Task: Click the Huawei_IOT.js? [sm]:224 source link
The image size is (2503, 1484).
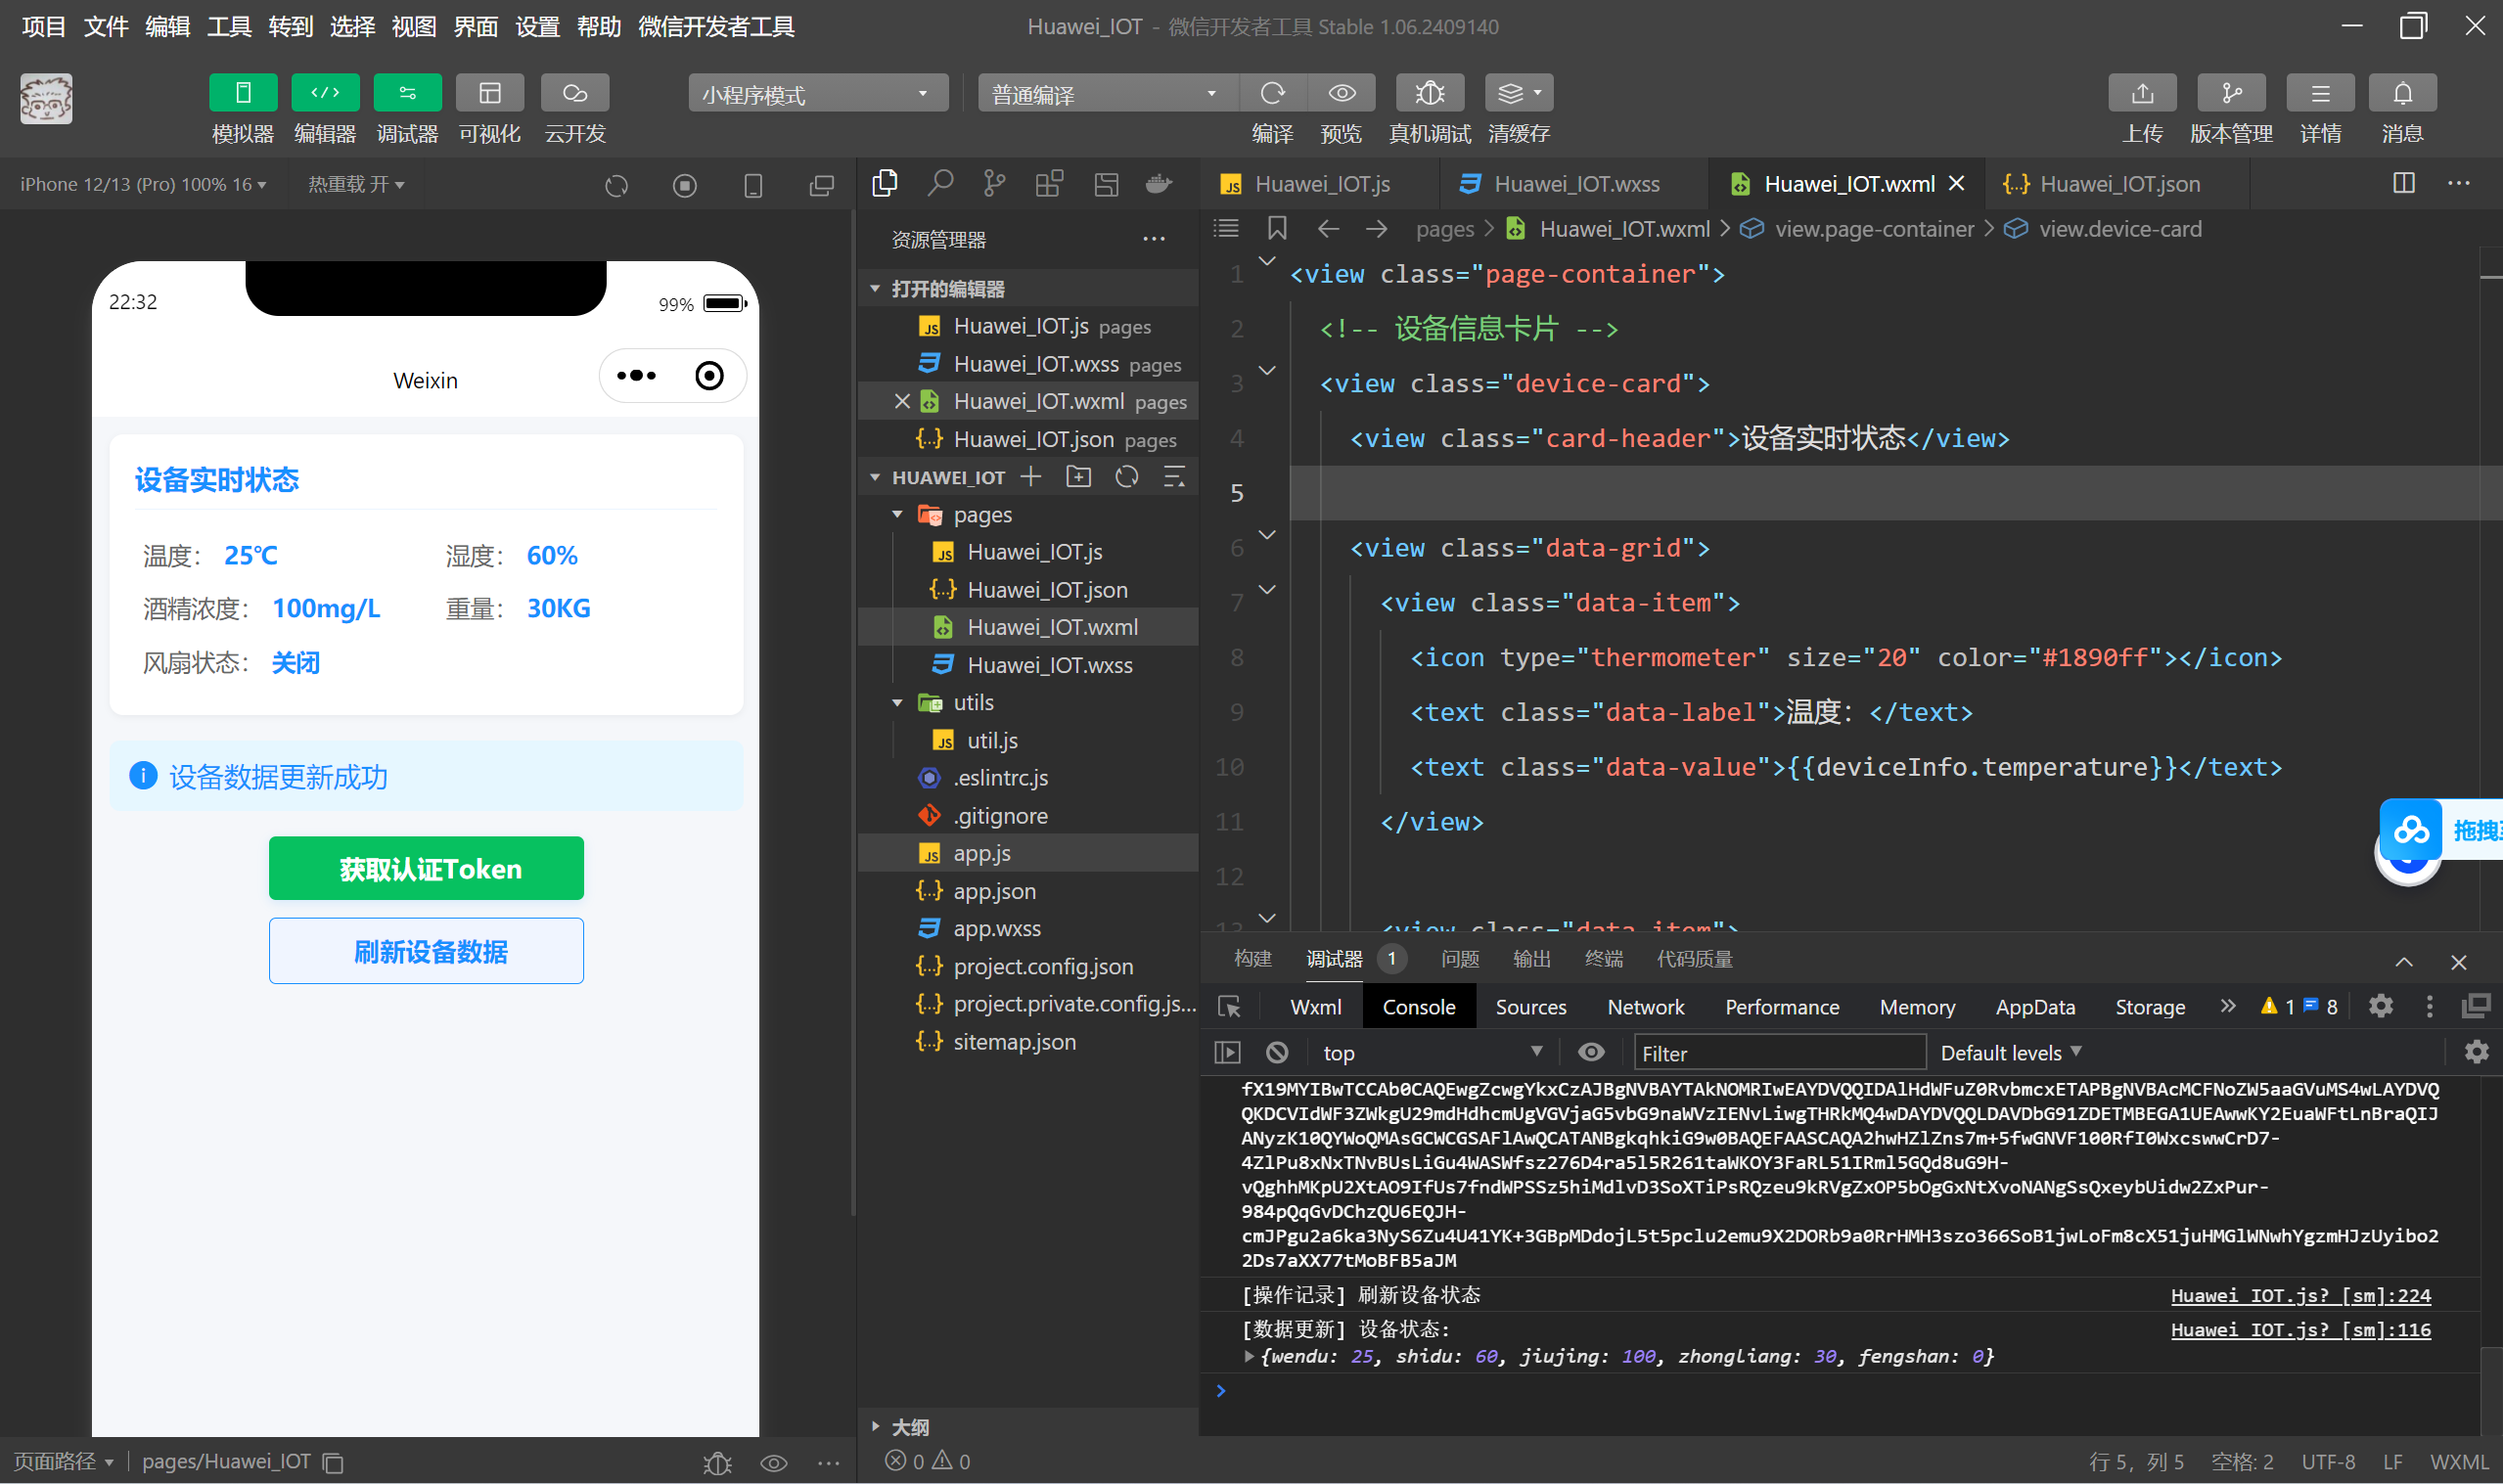Action: point(2299,1295)
